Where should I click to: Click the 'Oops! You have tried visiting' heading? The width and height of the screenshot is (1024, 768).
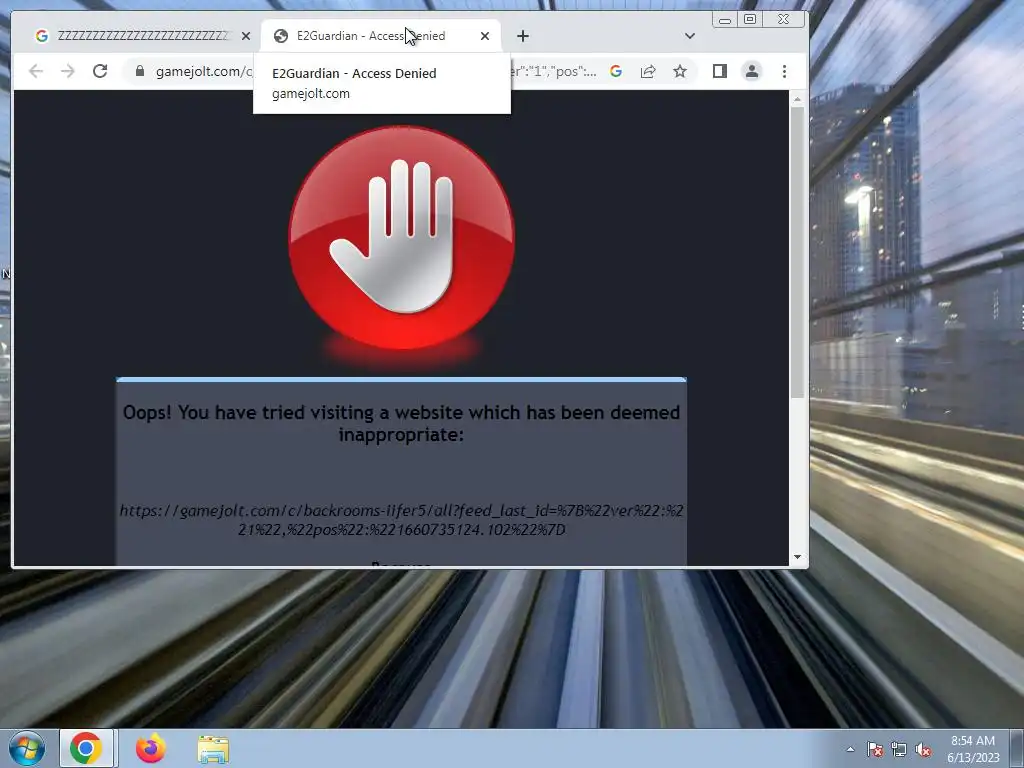pyautogui.click(x=402, y=423)
